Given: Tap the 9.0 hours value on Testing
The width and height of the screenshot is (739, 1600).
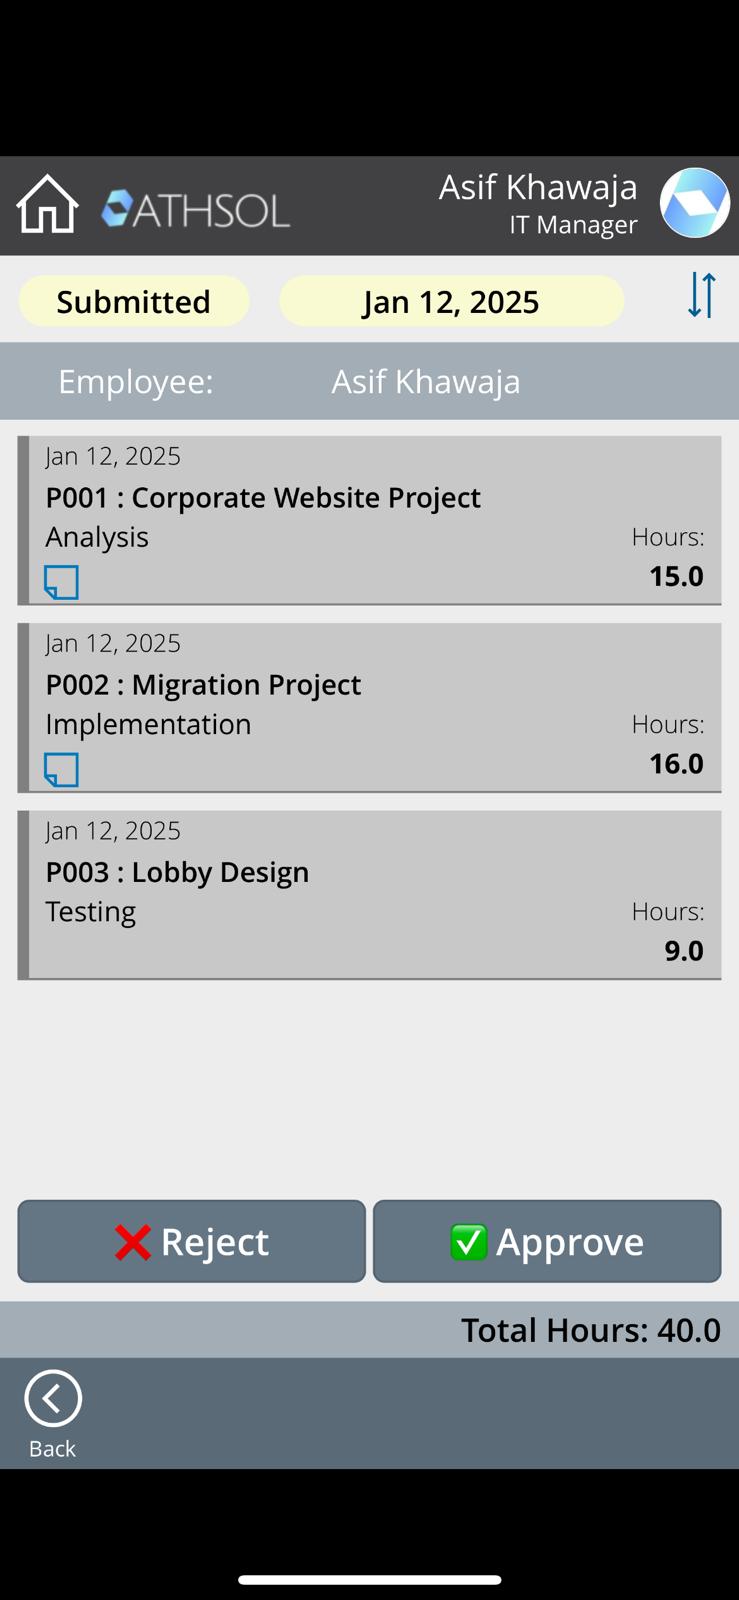Looking at the screenshot, I should 683,950.
